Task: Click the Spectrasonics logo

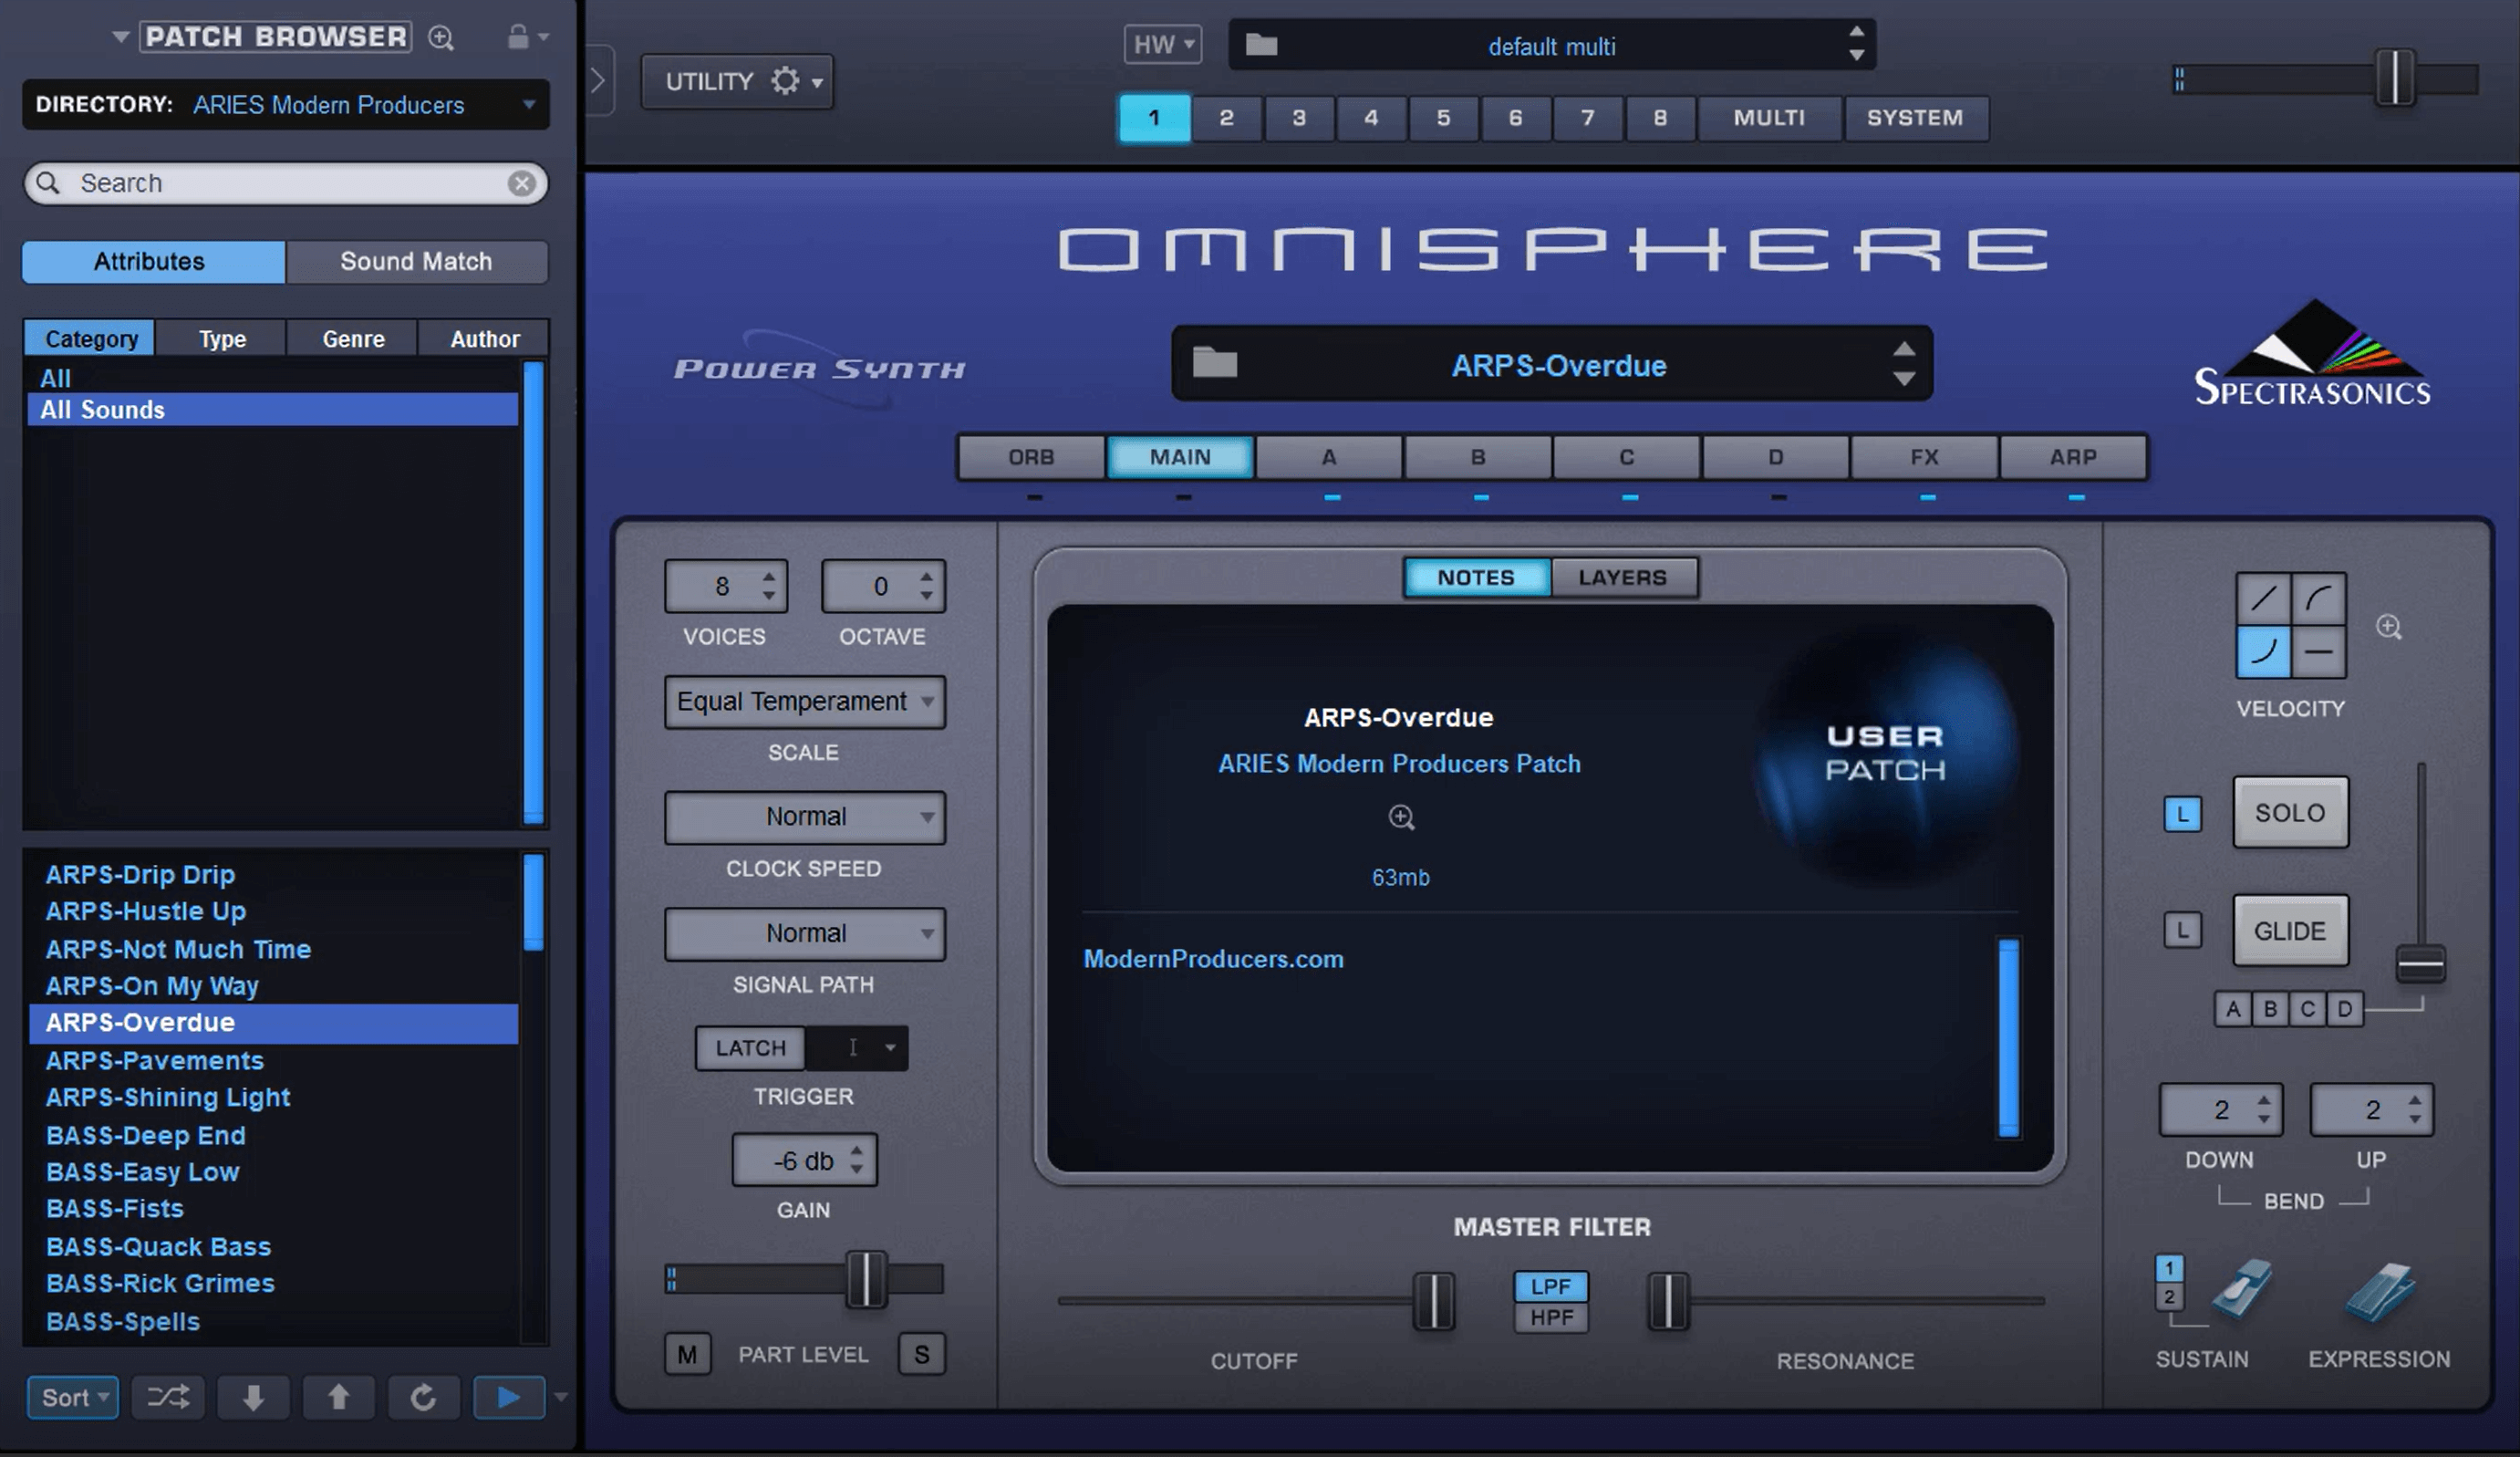Action: click(2312, 353)
